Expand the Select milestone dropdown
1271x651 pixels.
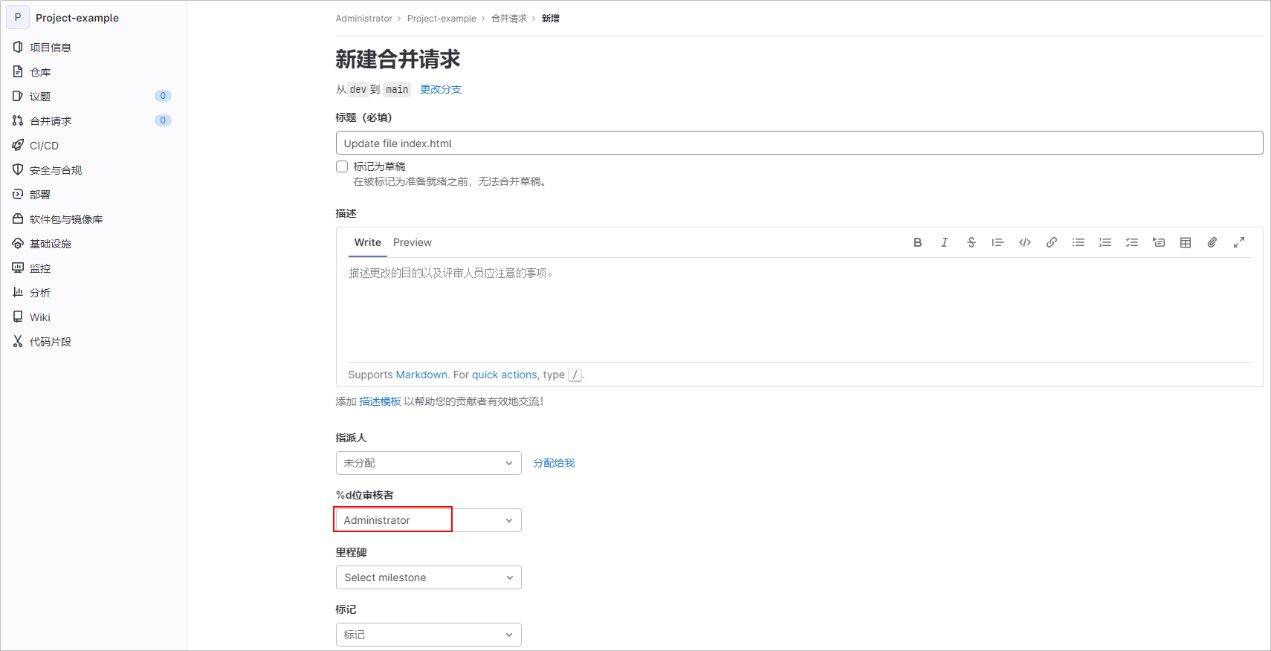click(x=428, y=577)
